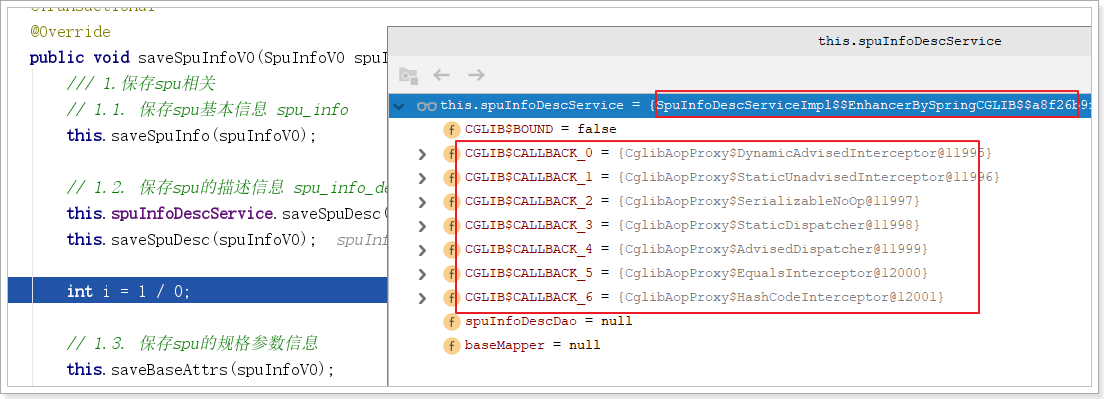Expand the CGLIB$CALLBACK_0 node
The height and width of the screenshot is (399, 1104).
tap(422, 153)
